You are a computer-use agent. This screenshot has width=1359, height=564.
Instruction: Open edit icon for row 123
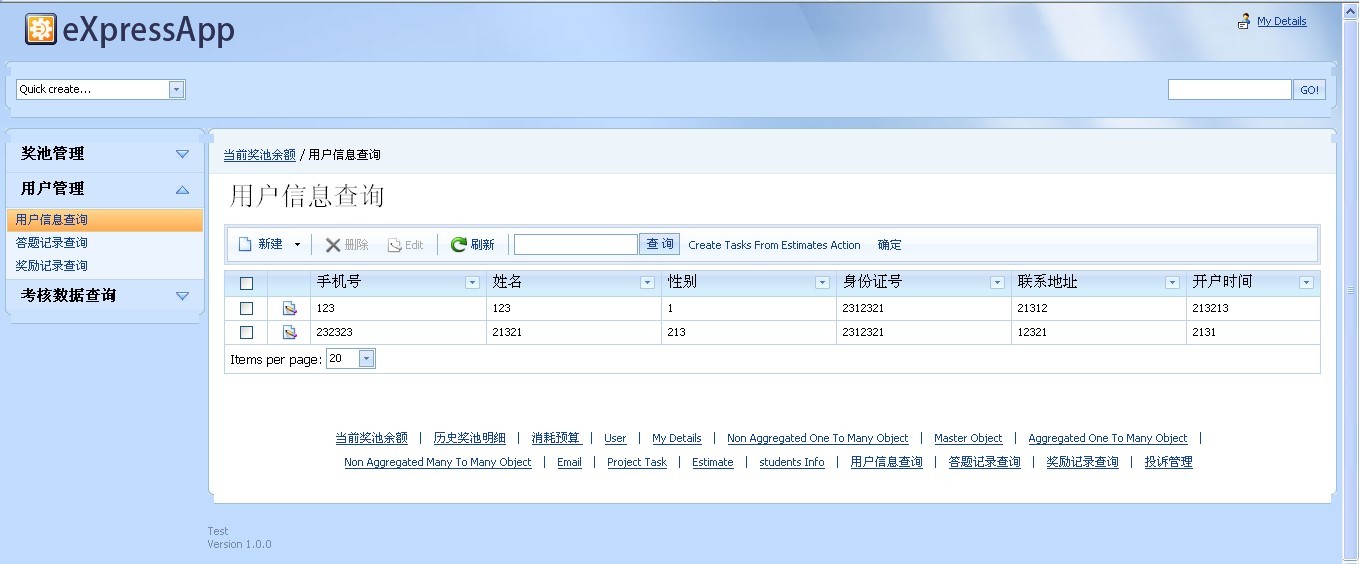(x=290, y=308)
